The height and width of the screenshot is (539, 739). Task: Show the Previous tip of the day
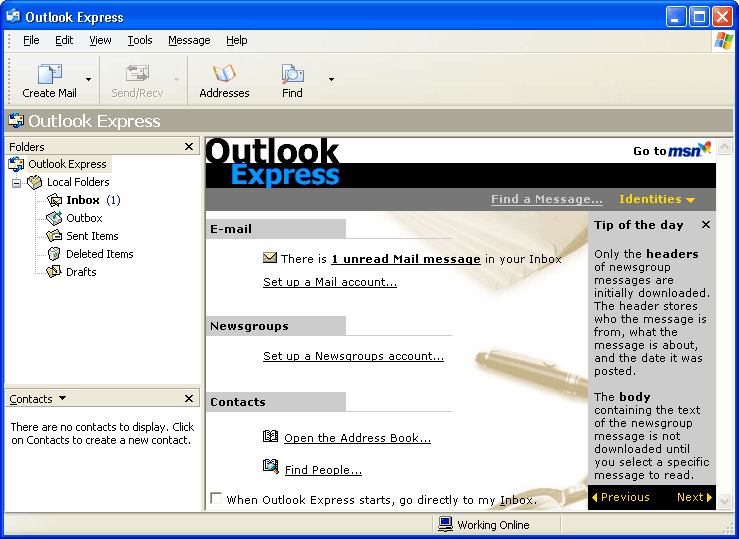[621, 497]
